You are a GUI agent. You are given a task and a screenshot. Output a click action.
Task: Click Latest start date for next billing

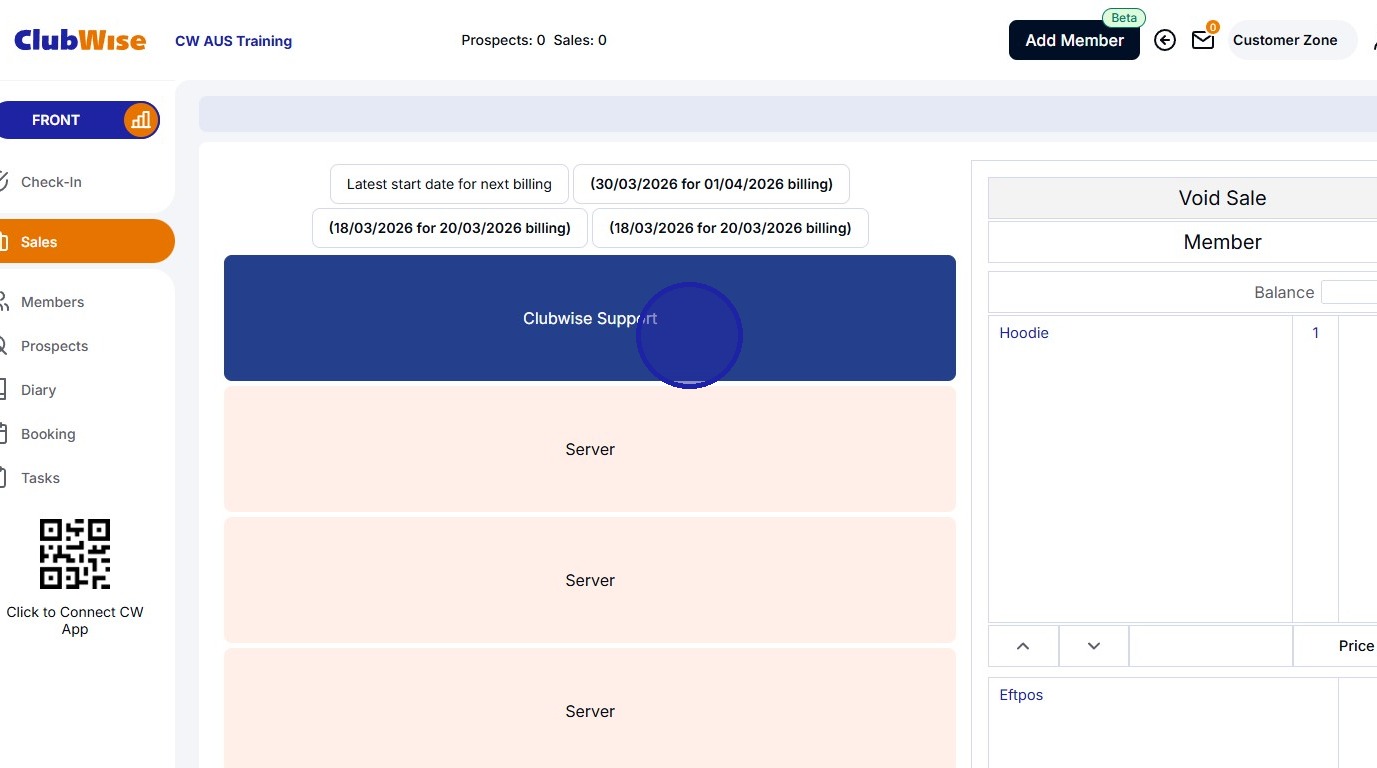(x=449, y=184)
